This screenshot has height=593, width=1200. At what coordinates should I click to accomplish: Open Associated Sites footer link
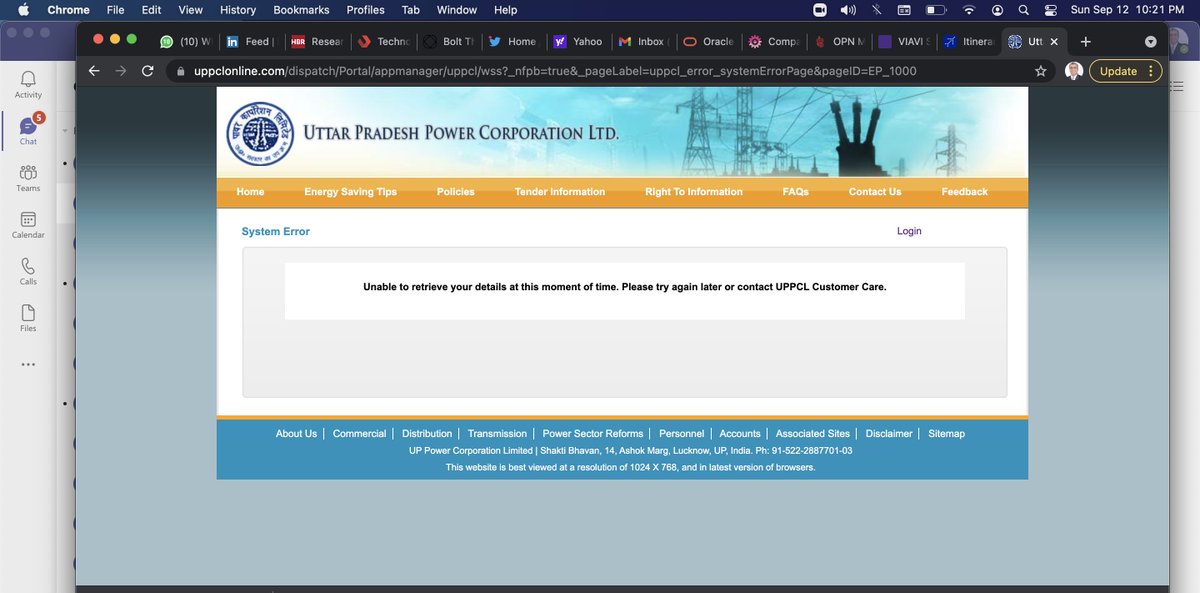[813, 434]
